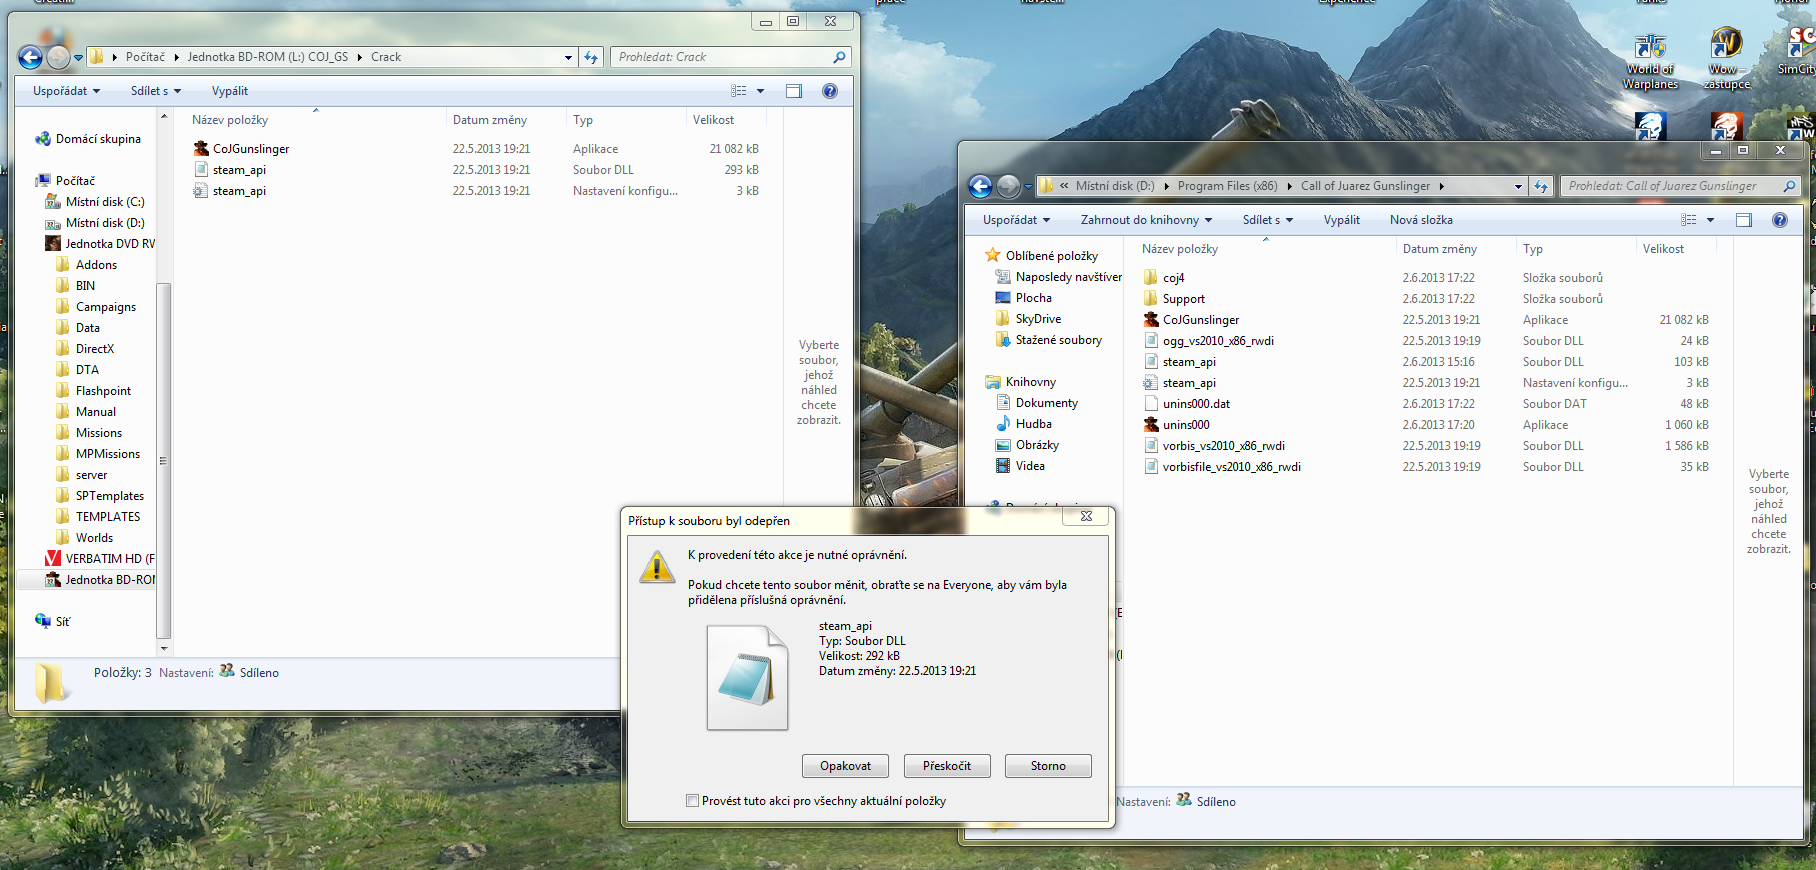Image resolution: width=1816 pixels, height=870 pixels.
Task: Click Přeskočit button in dialog
Action: (x=947, y=766)
